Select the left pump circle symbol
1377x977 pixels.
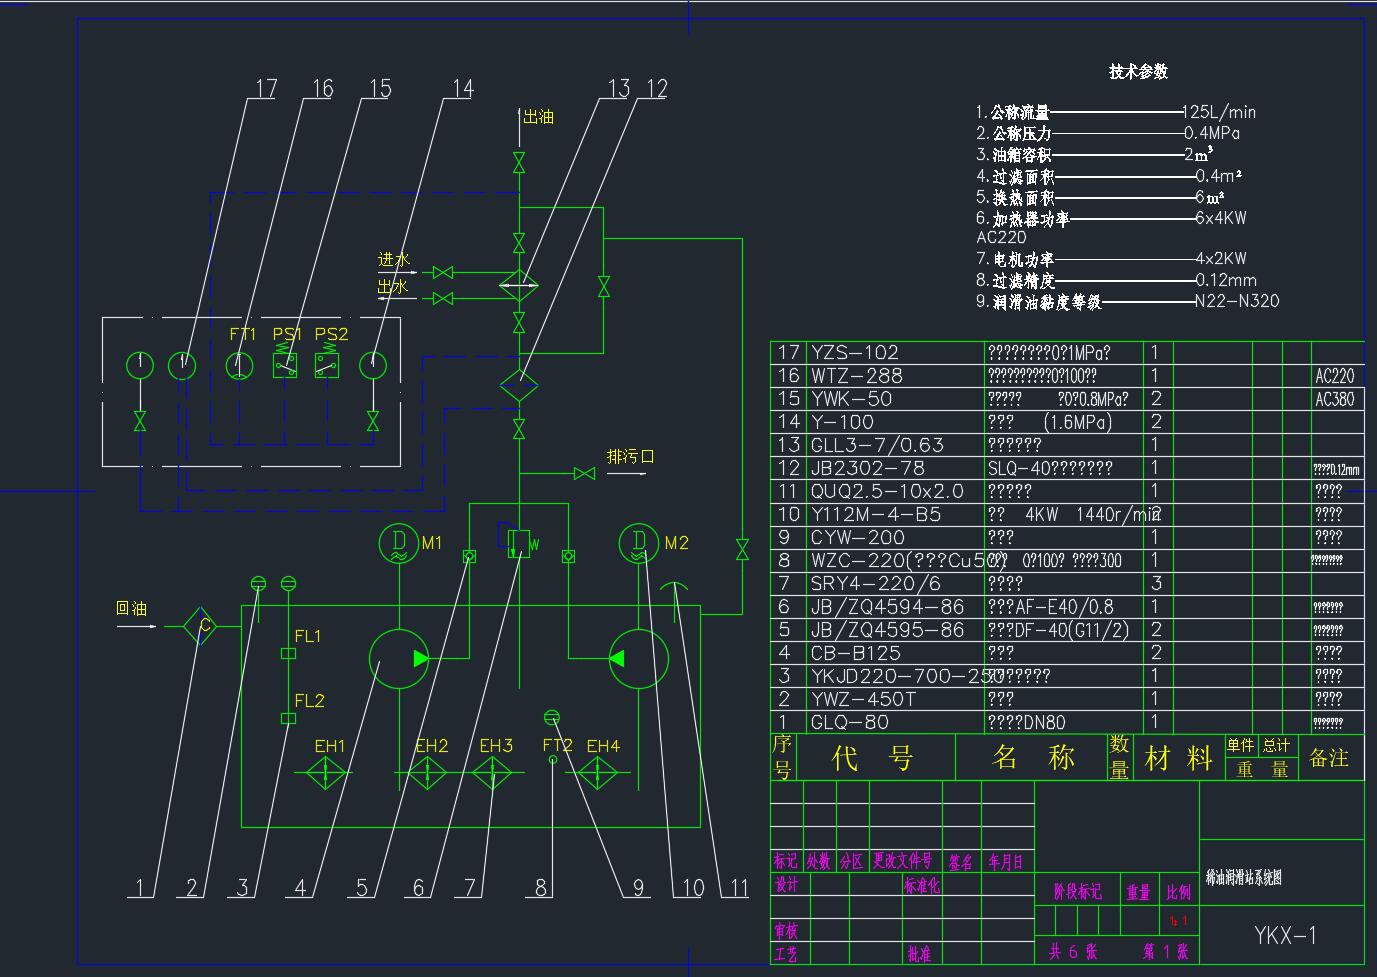(398, 659)
